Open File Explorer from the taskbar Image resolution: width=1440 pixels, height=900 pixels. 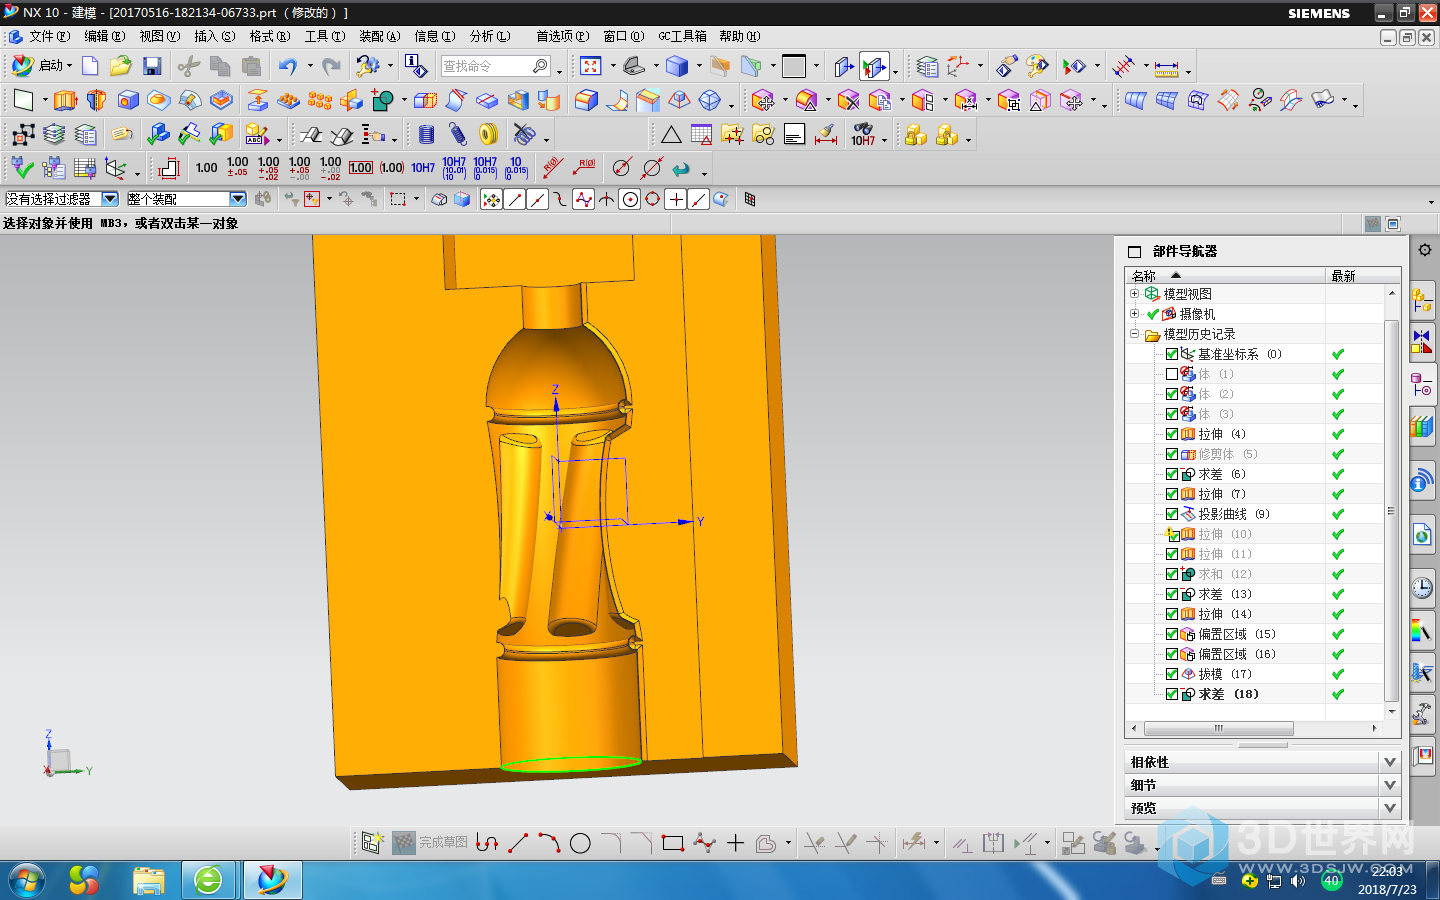148,880
